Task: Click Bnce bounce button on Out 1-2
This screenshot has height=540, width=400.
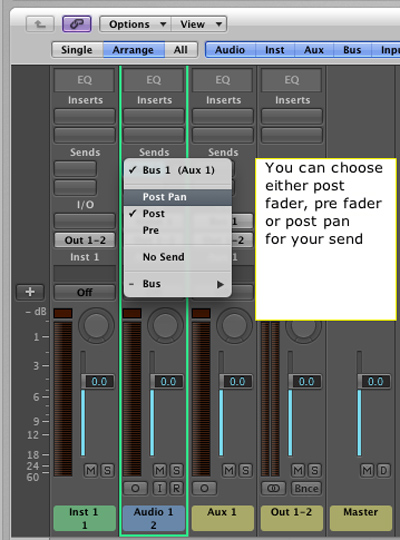Action: click(306, 488)
